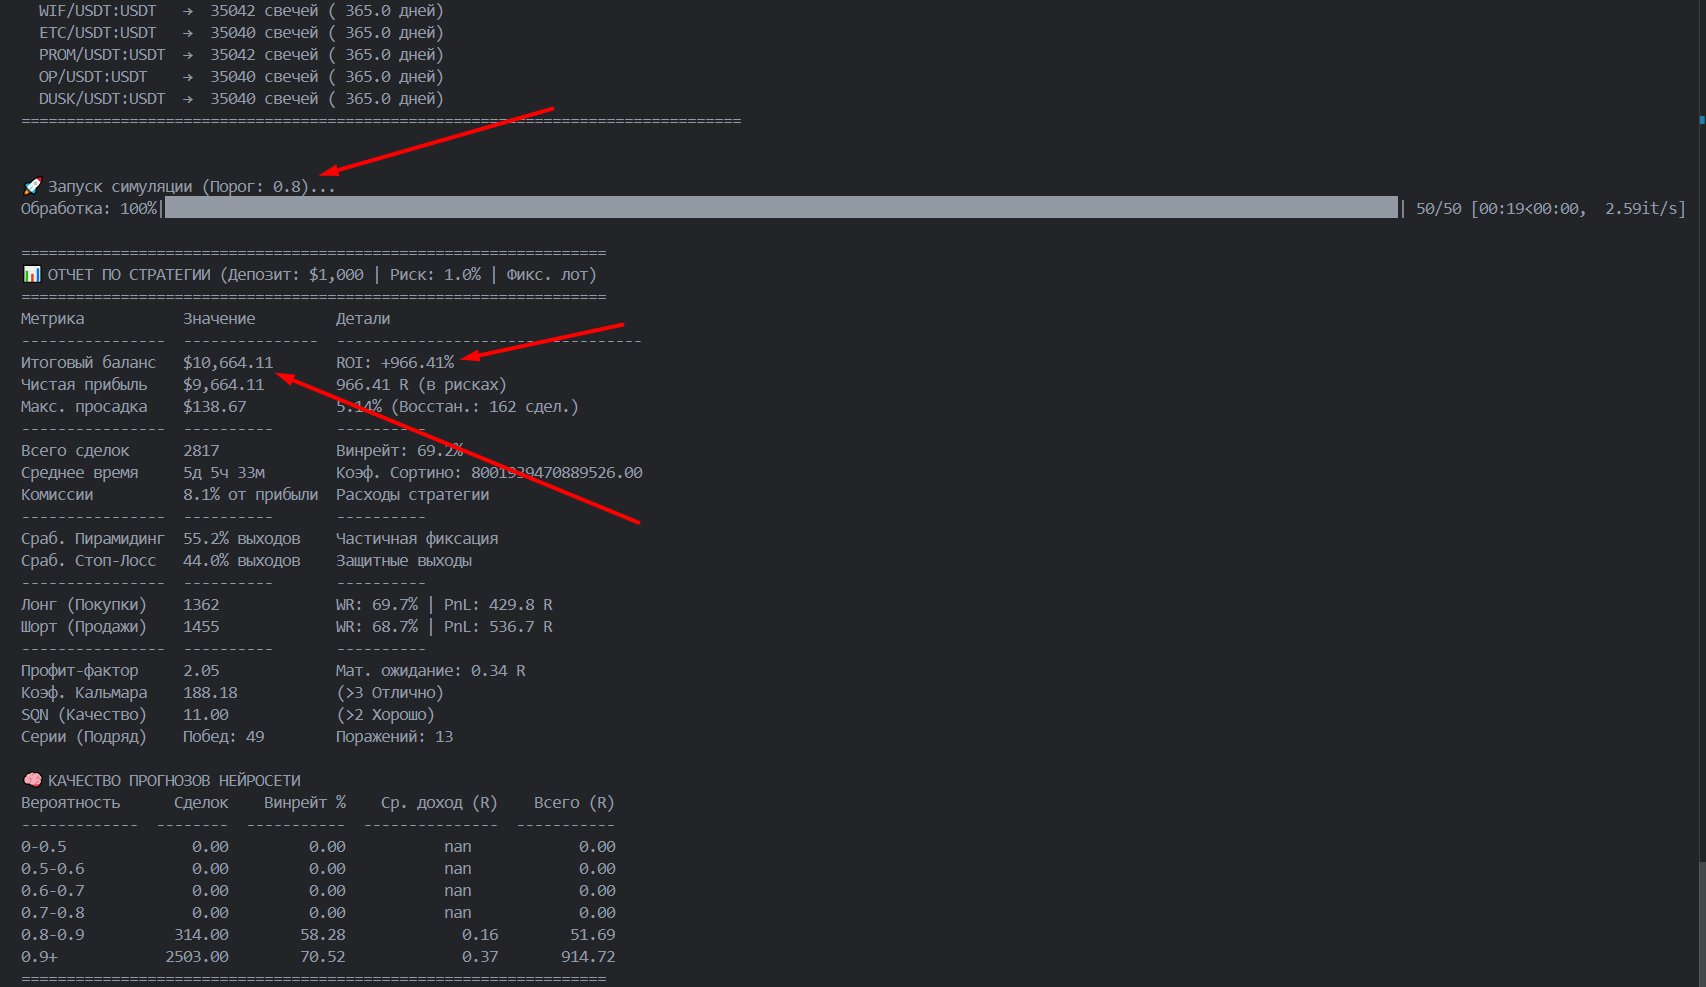Click the rocket icon beside Запуск симуляции
The width and height of the screenshot is (1706, 987).
pyautogui.click(x=32, y=186)
